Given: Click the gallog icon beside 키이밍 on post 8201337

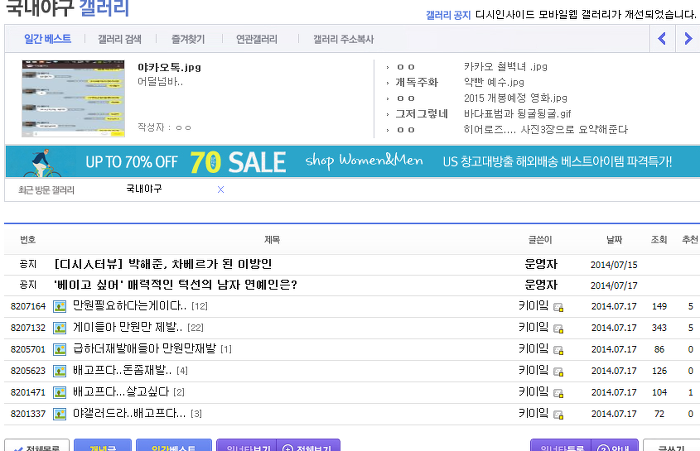Looking at the screenshot, I should (558, 415).
